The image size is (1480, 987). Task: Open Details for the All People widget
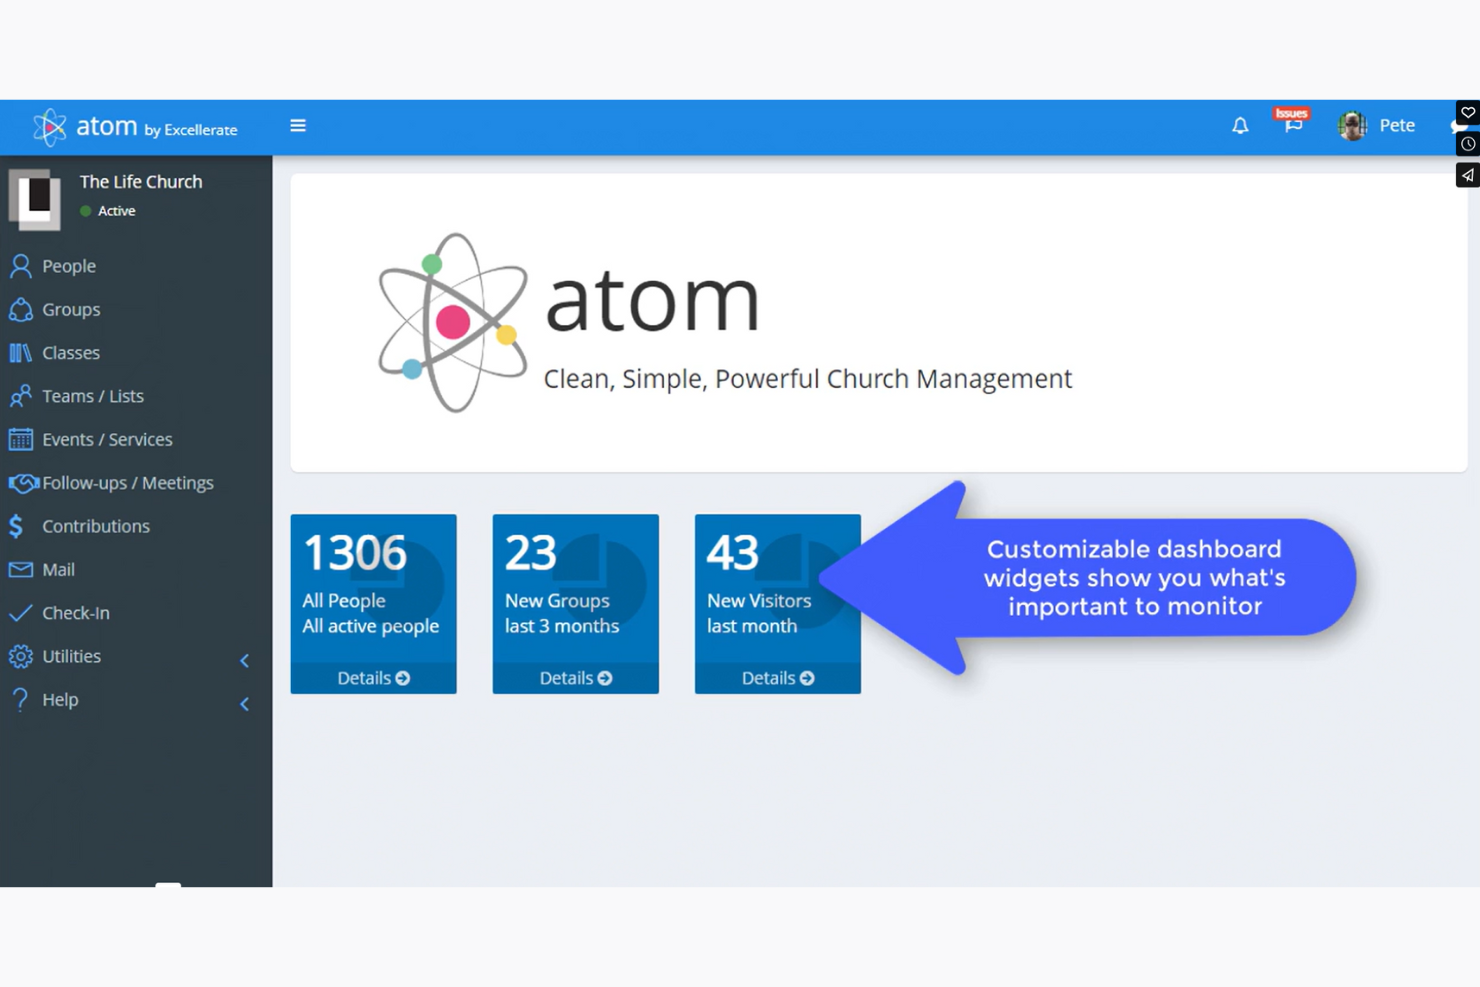pyautogui.click(x=373, y=678)
